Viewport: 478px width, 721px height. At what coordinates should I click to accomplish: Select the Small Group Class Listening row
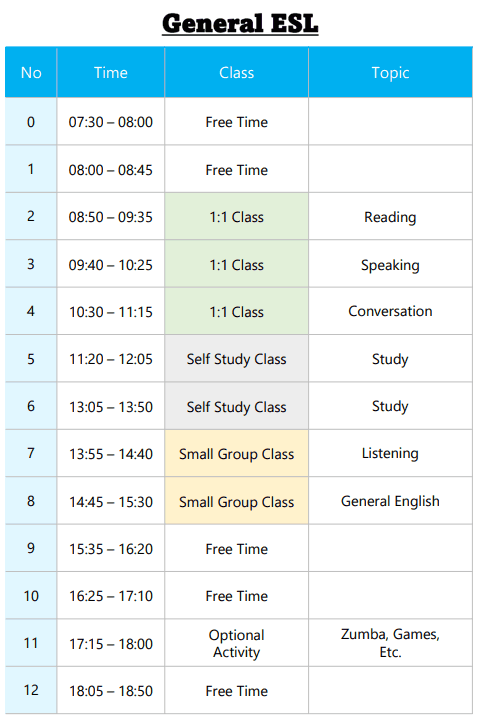click(x=239, y=453)
